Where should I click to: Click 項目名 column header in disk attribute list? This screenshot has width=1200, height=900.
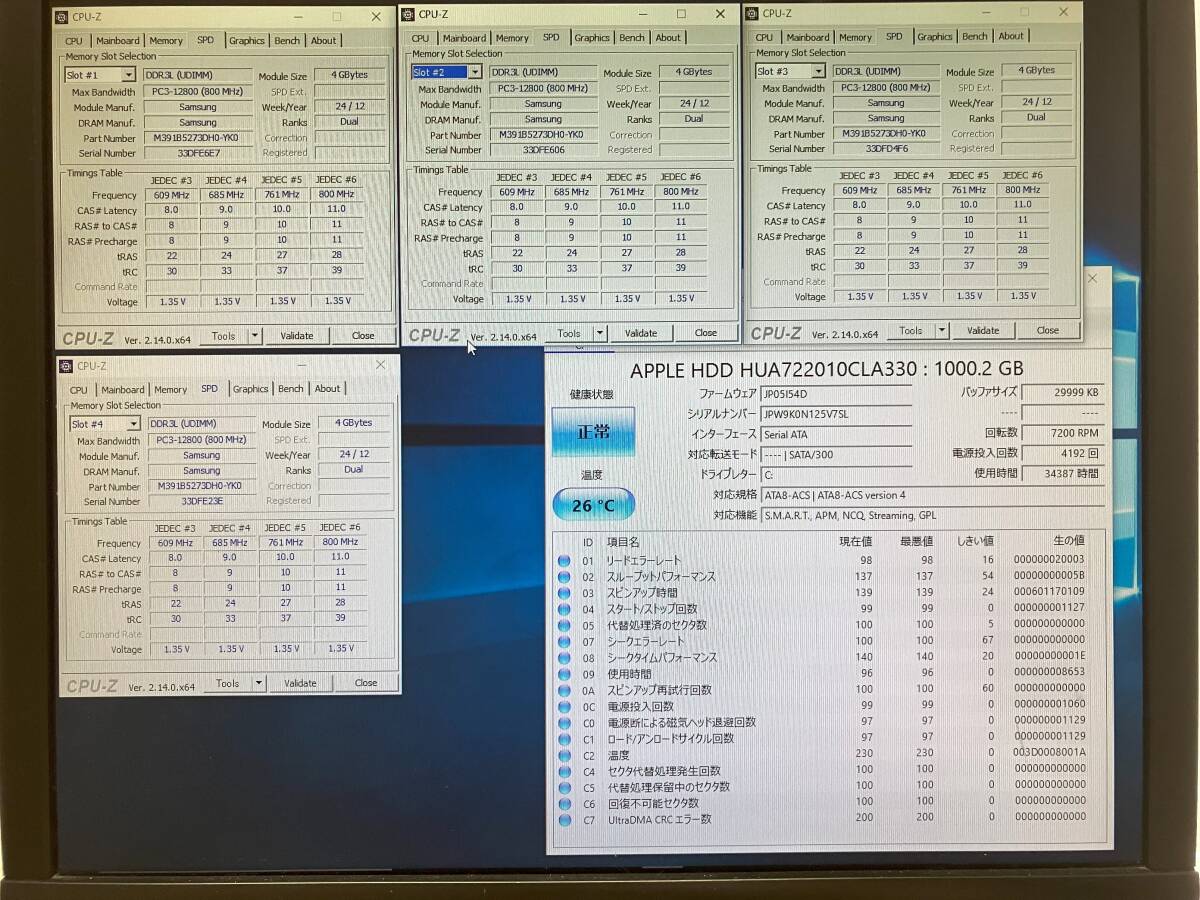pos(622,541)
